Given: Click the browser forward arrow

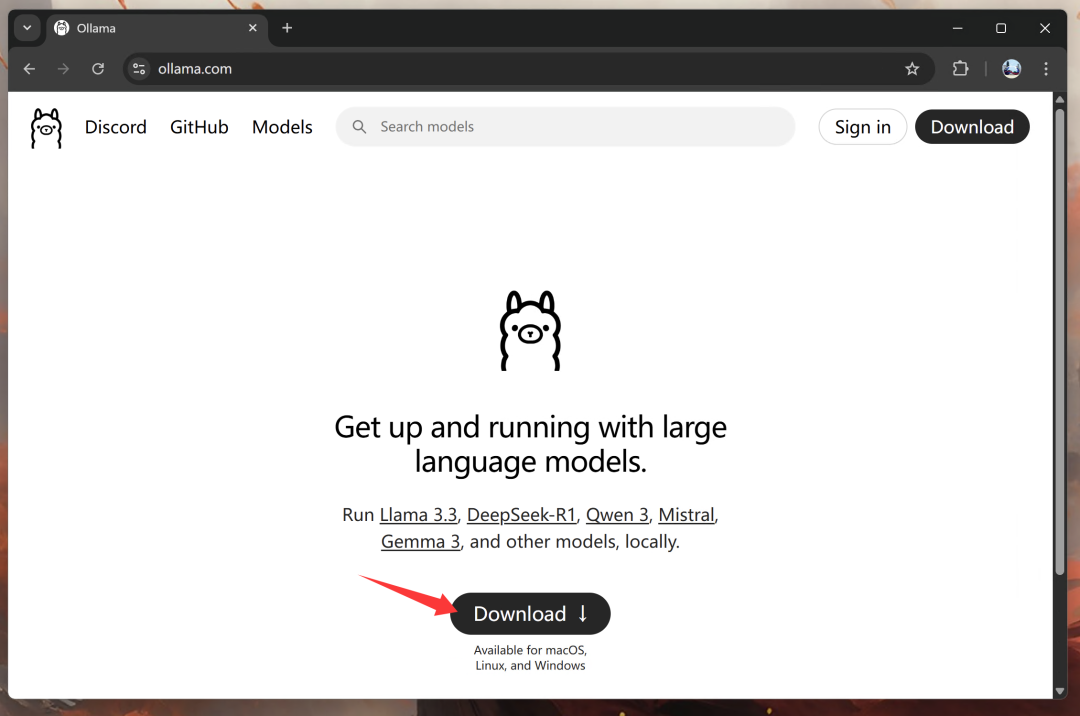Looking at the screenshot, I should [63, 69].
